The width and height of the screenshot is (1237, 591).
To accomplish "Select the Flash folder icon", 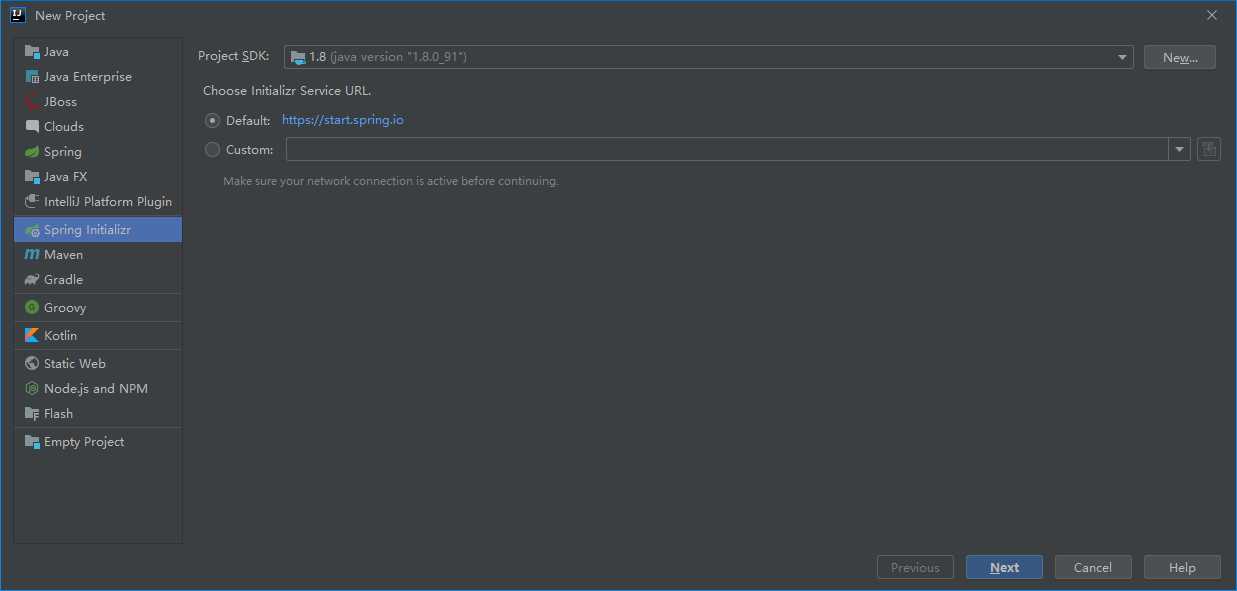I will [x=32, y=414].
